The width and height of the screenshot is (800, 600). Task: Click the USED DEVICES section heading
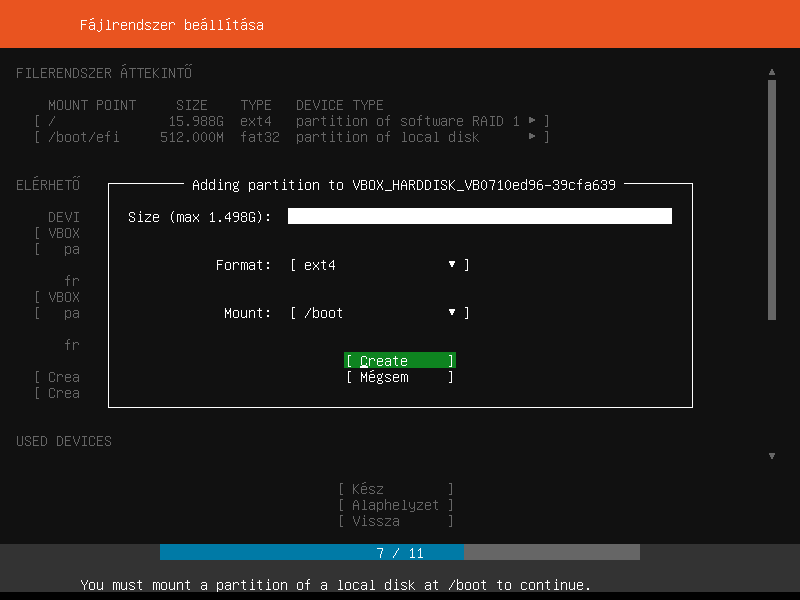point(64,441)
